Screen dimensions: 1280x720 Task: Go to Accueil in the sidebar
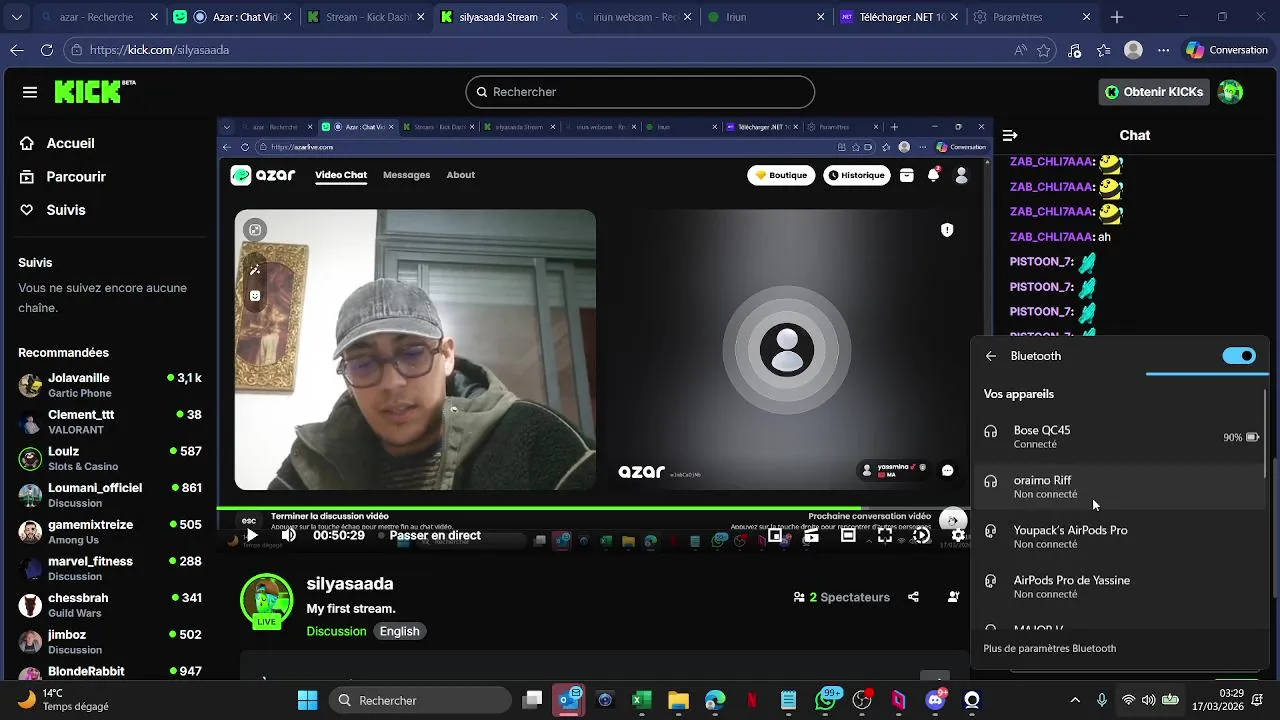coord(58,143)
